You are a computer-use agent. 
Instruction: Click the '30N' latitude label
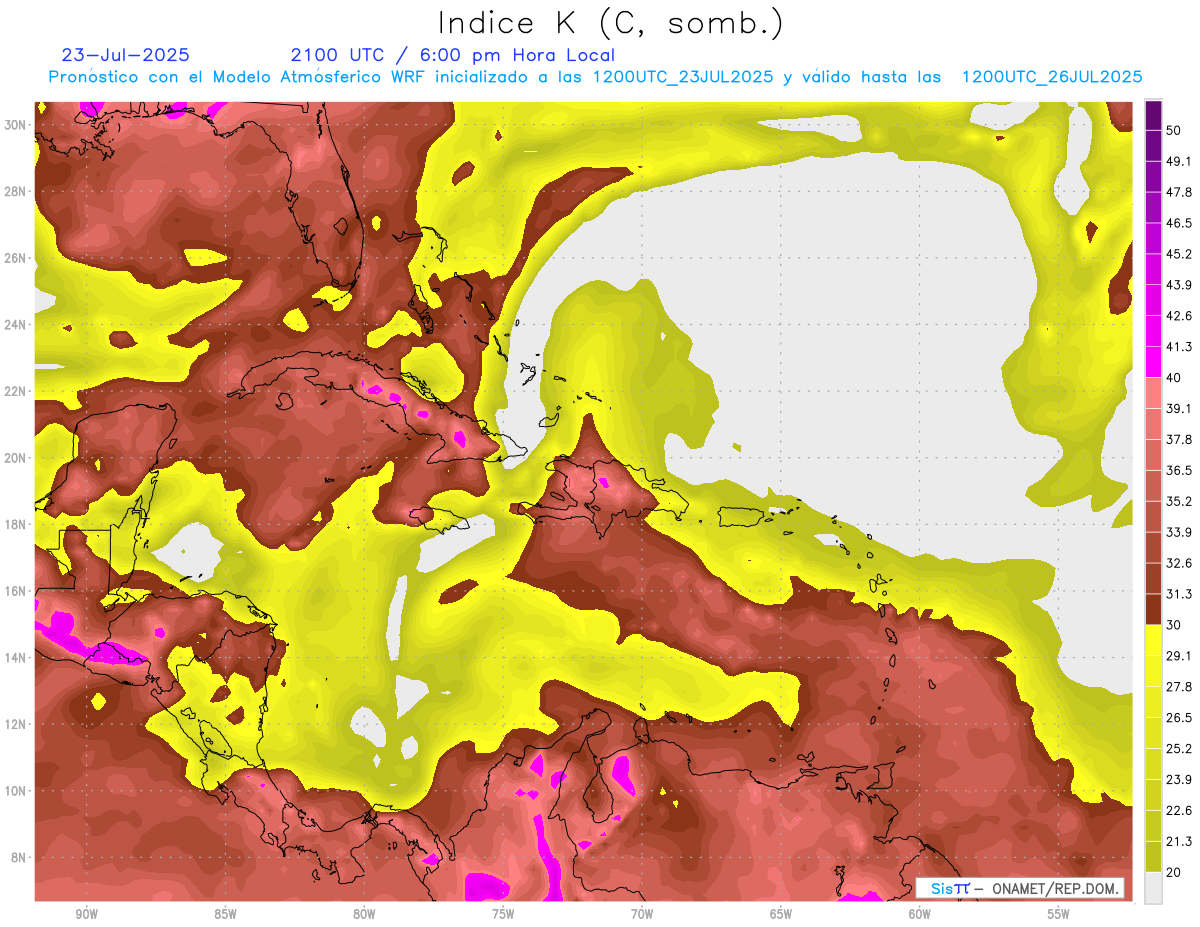click(x=17, y=125)
